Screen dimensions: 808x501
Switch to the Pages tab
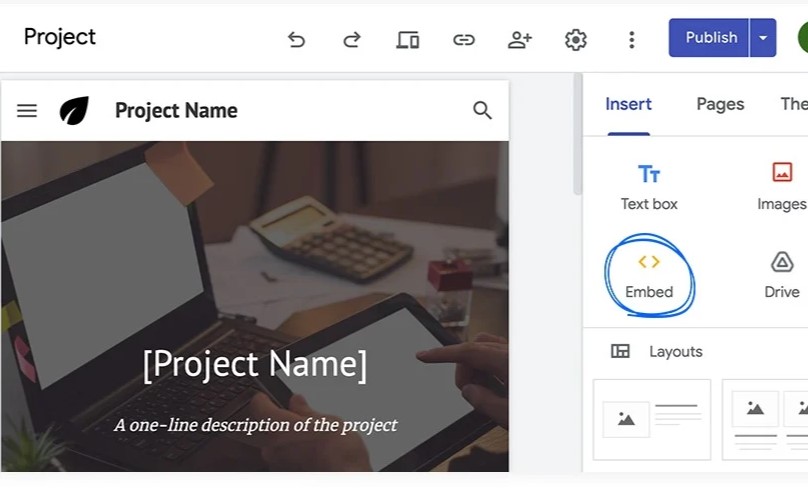tap(720, 104)
